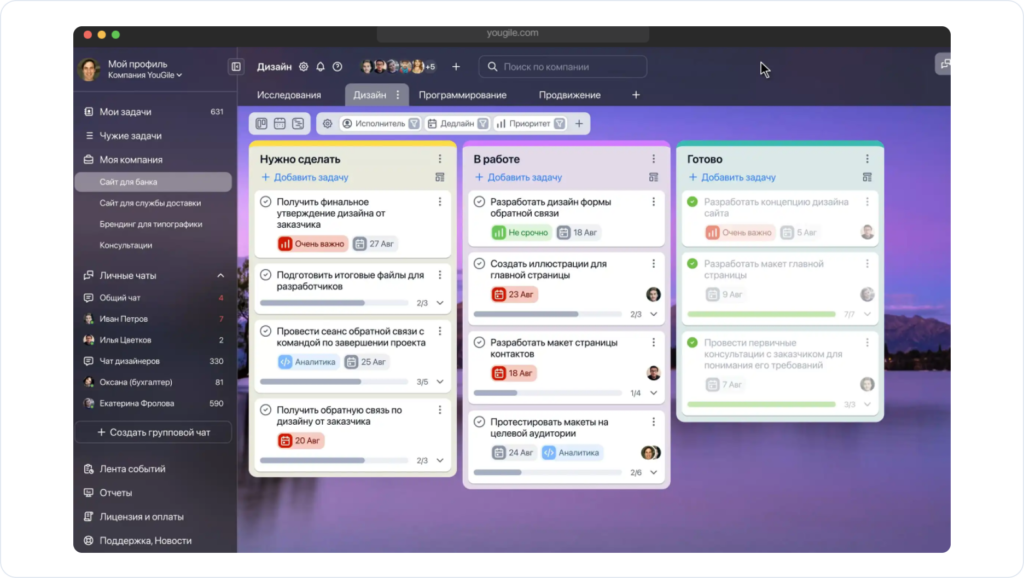Open the Программирование board tab

click(462, 95)
